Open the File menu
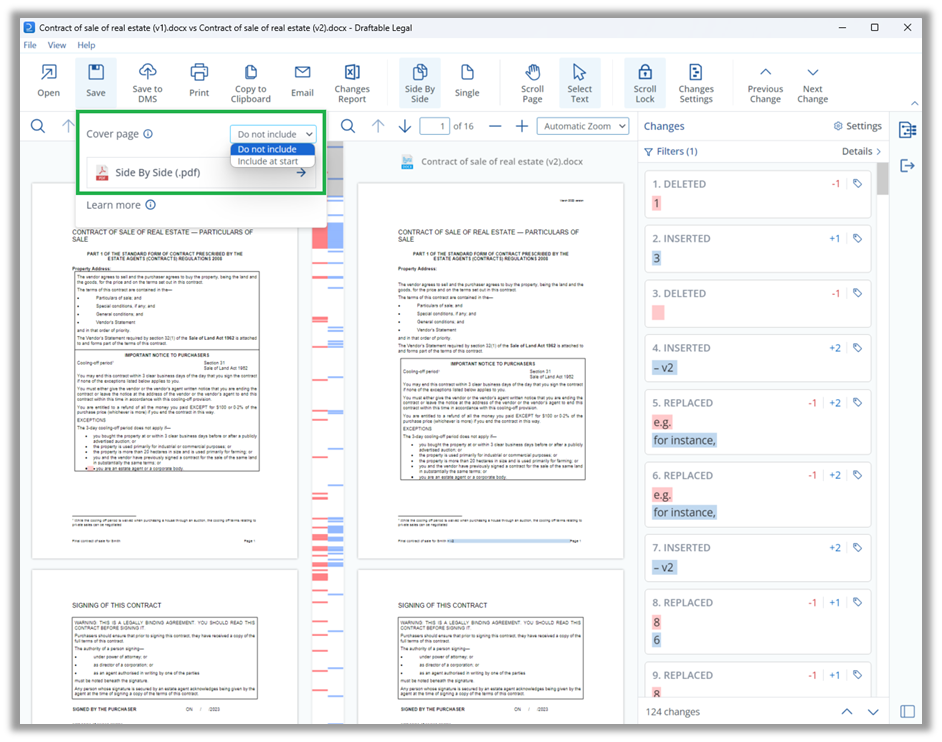The image size is (942, 742). point(29,45)
